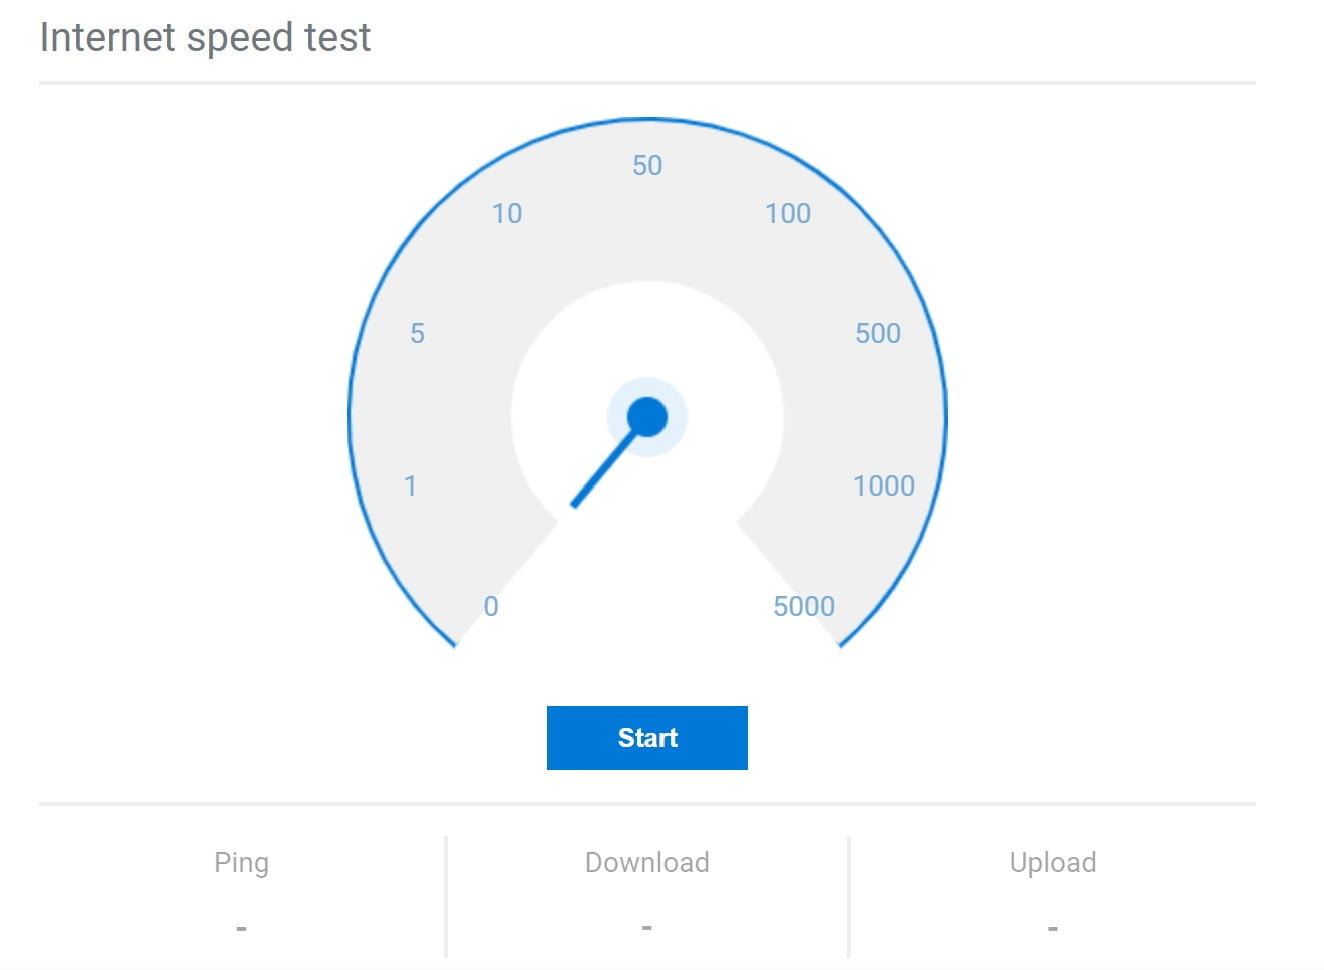Click the 5000 label on the gauge
Screen dimensions: 1324x970
click(x=804, y=605)
